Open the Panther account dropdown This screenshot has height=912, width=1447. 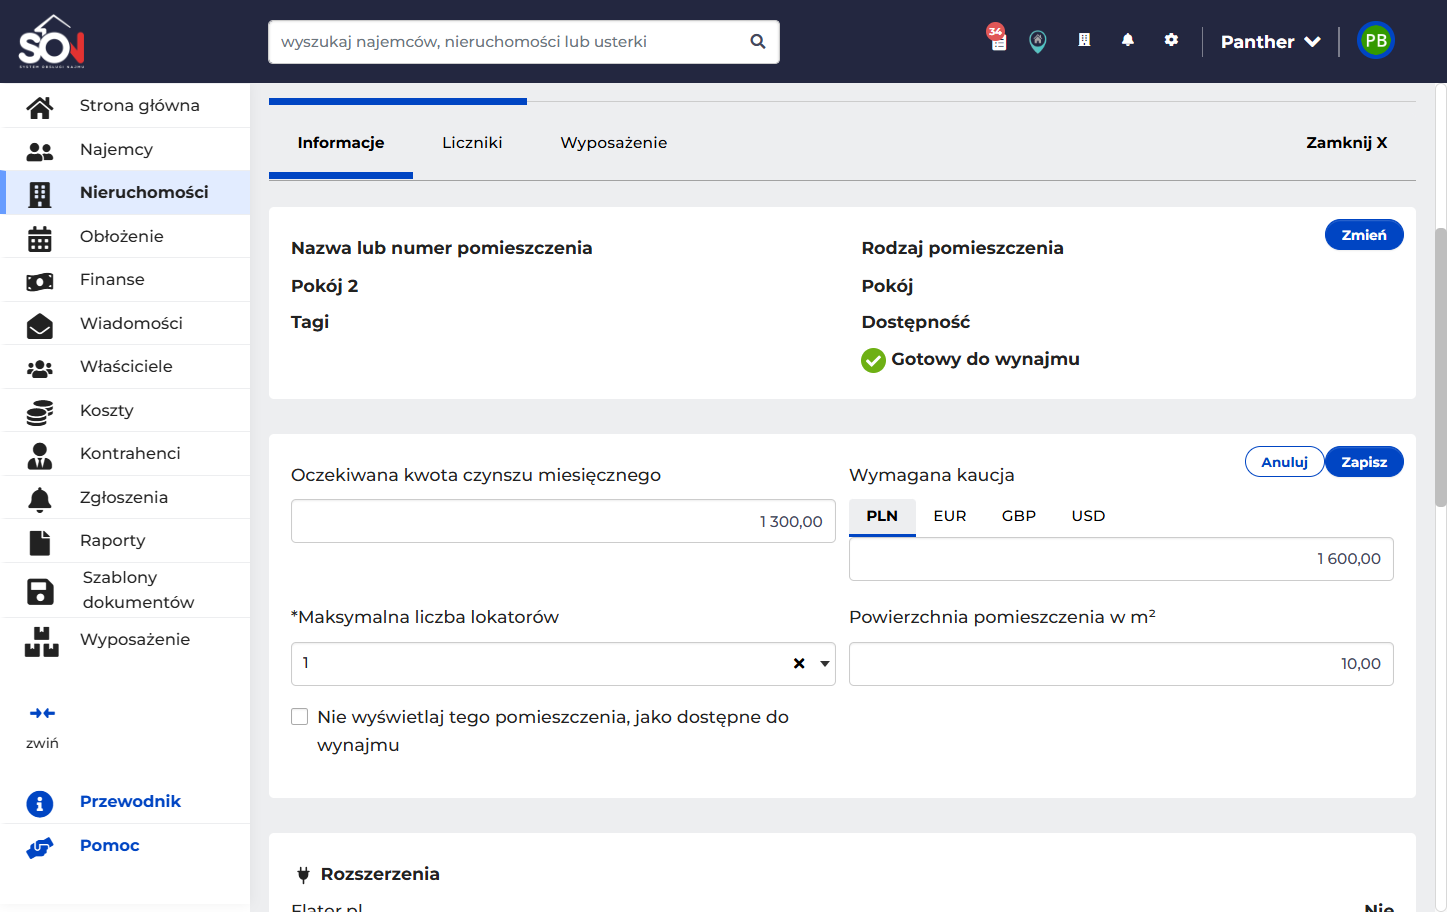pos(1271,42)
